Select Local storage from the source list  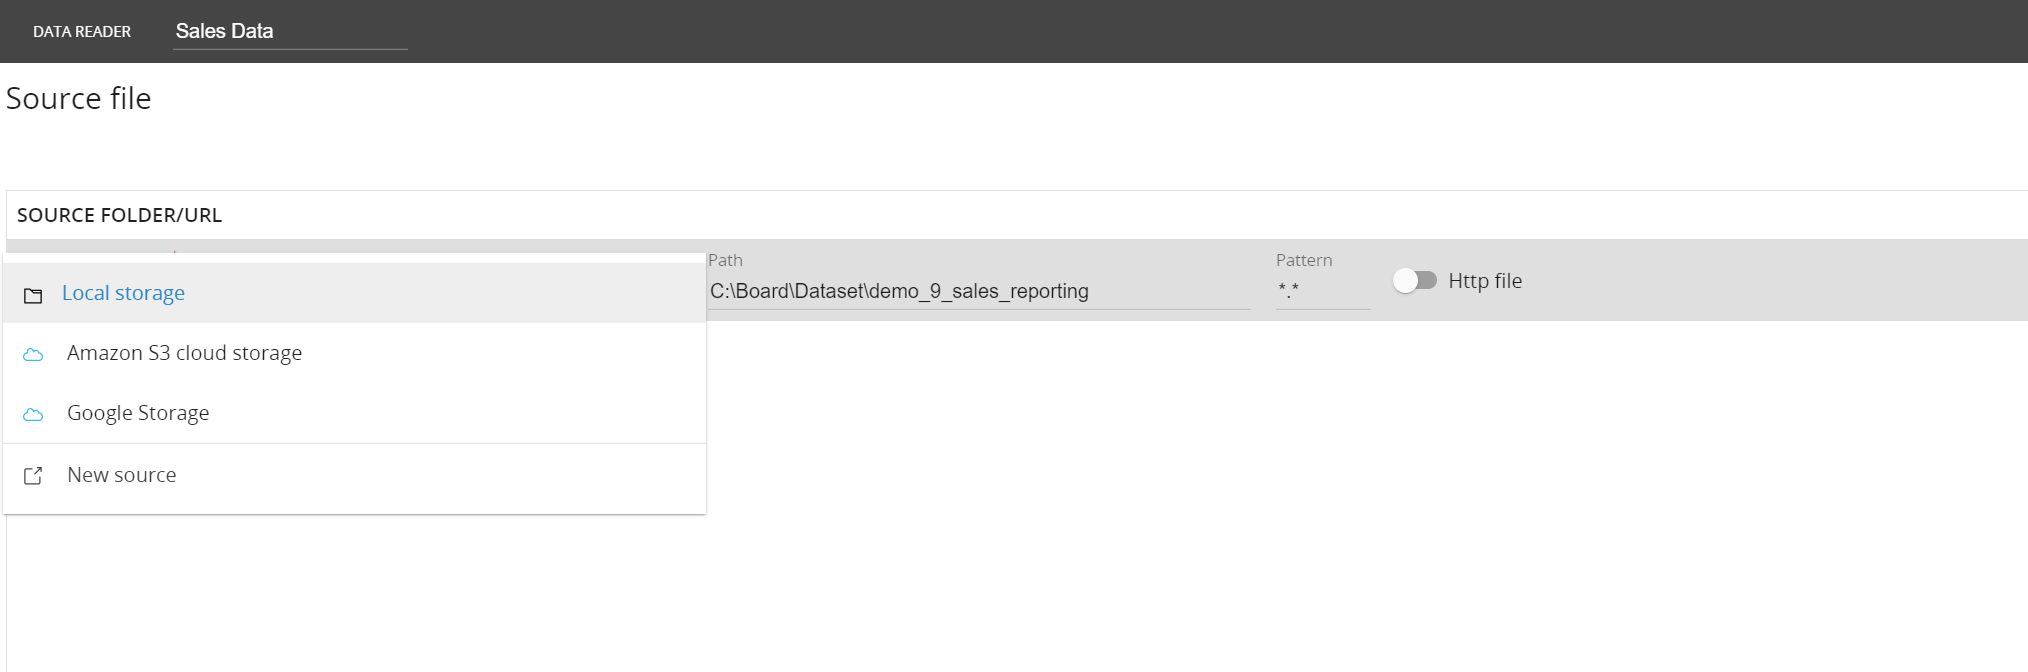pyautogui.click(x=123, y=293)
